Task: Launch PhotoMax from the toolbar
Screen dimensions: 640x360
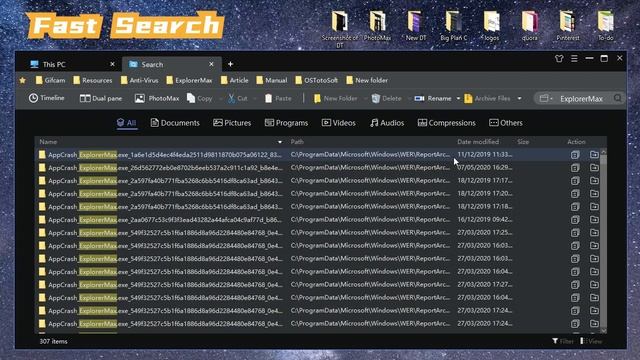Action: pyautogui.click(x=157, y=98)
